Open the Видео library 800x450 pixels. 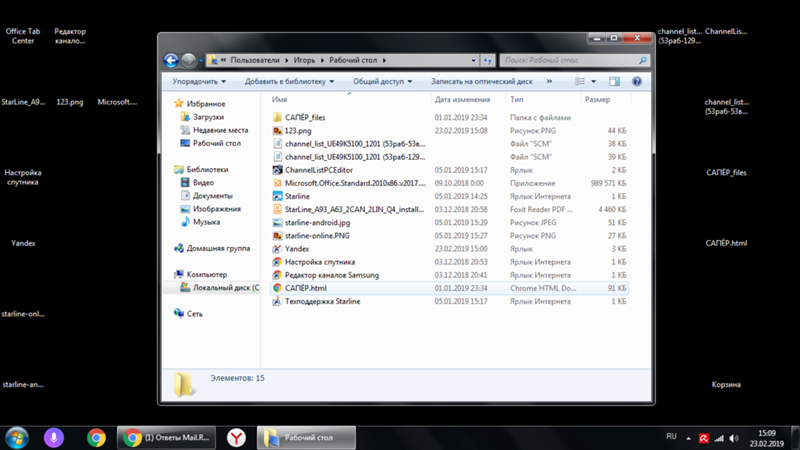(x=203, y=183)
